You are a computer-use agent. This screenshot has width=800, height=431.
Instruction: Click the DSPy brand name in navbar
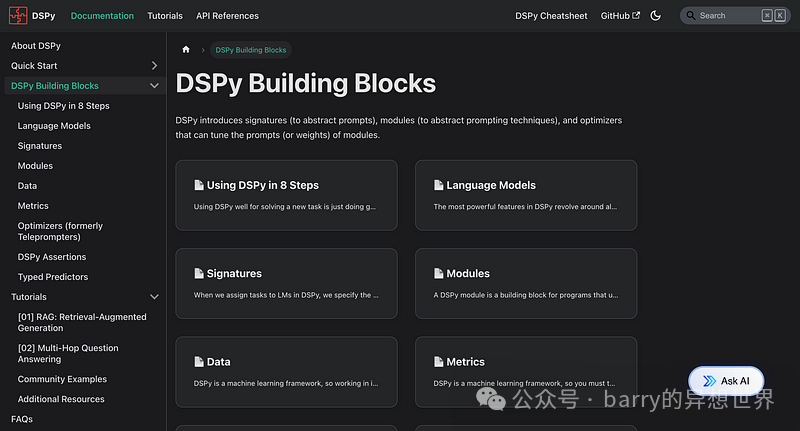coord(43,16)
